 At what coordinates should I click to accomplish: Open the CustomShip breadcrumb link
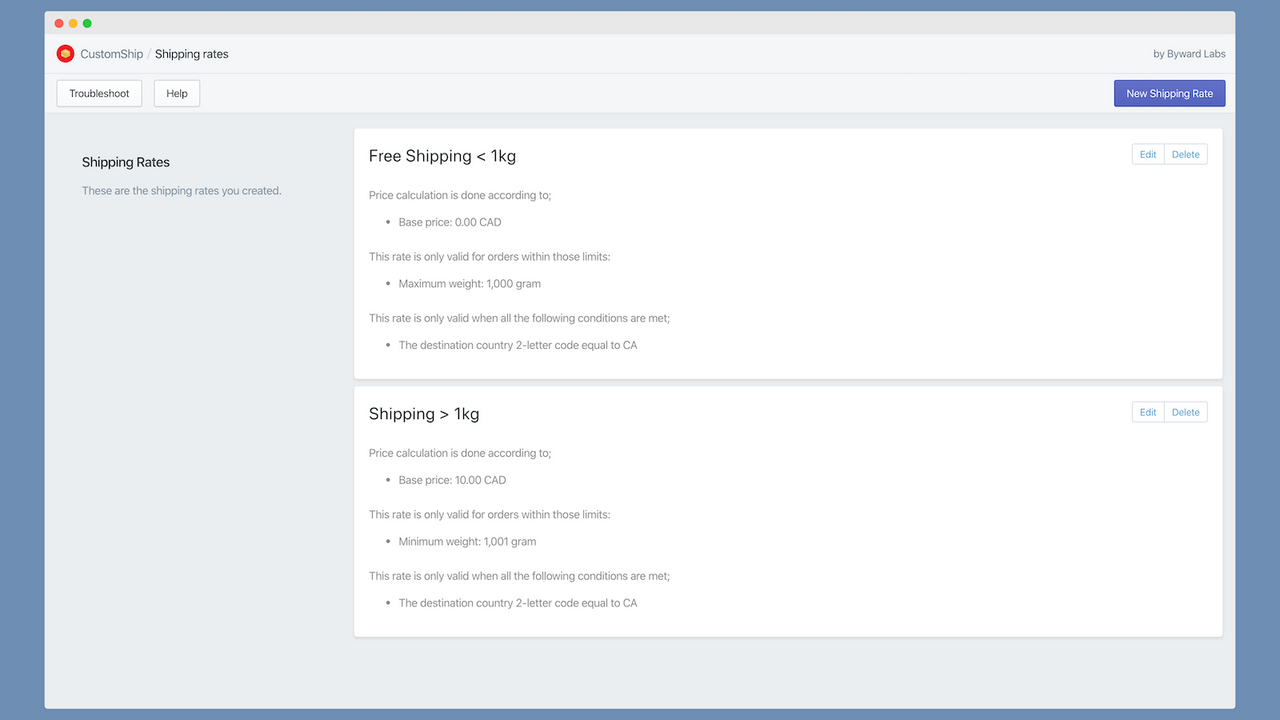pyautogui.click(x=111, y=54)
